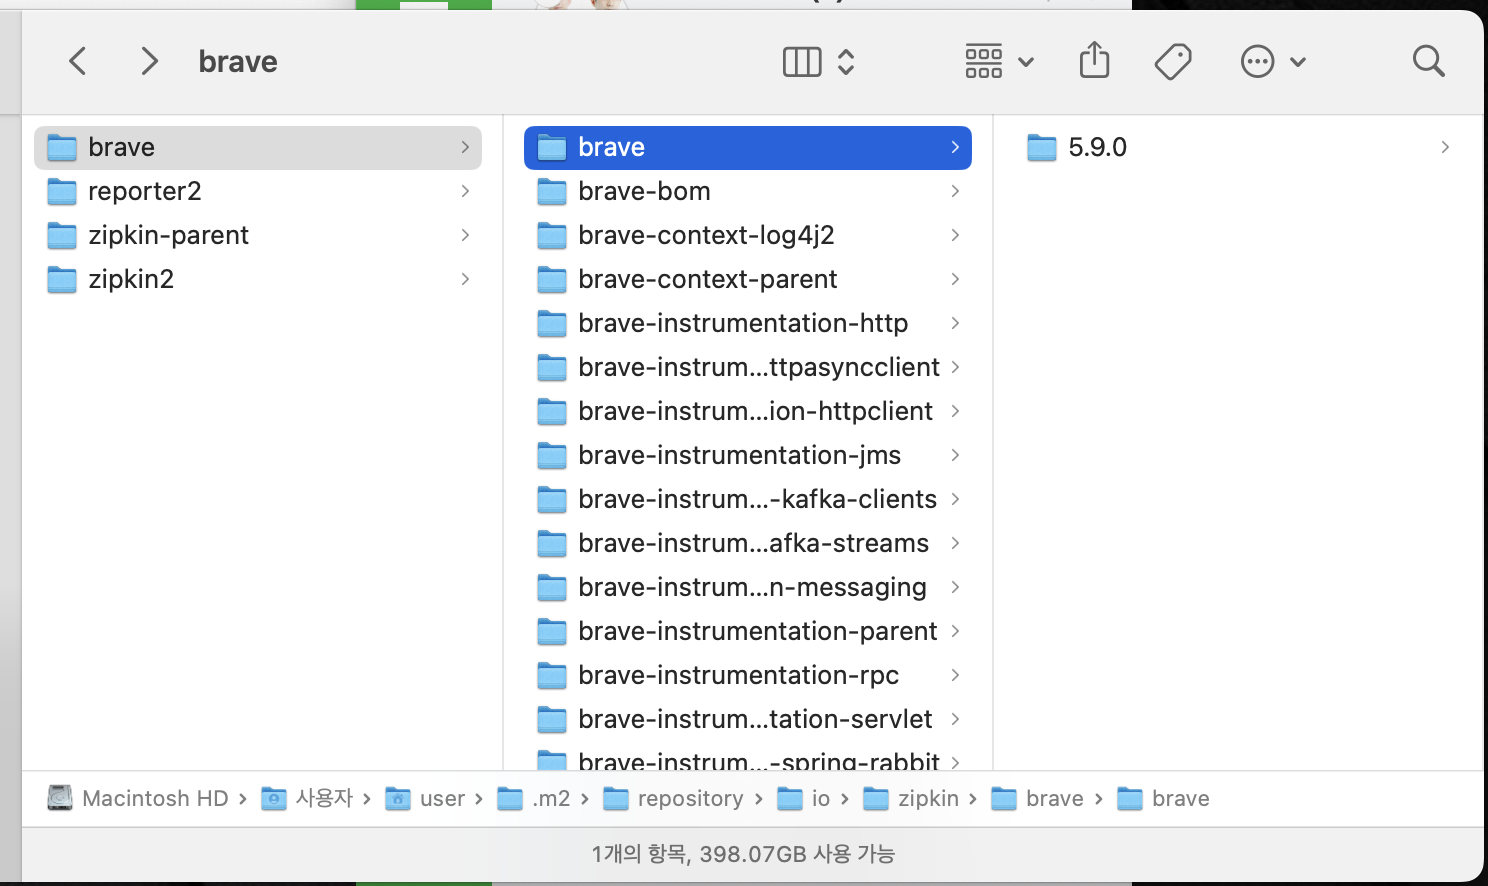Screen dimensions: 1488x886
Task: Select brave folder in first column
Action: [258, 147]
